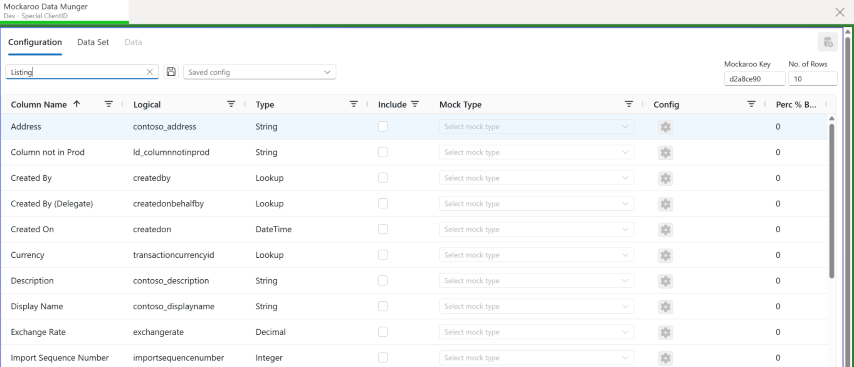Screen dimensions: 854x367
Task: Click the database icon at top right
Action: click(827, 42)
